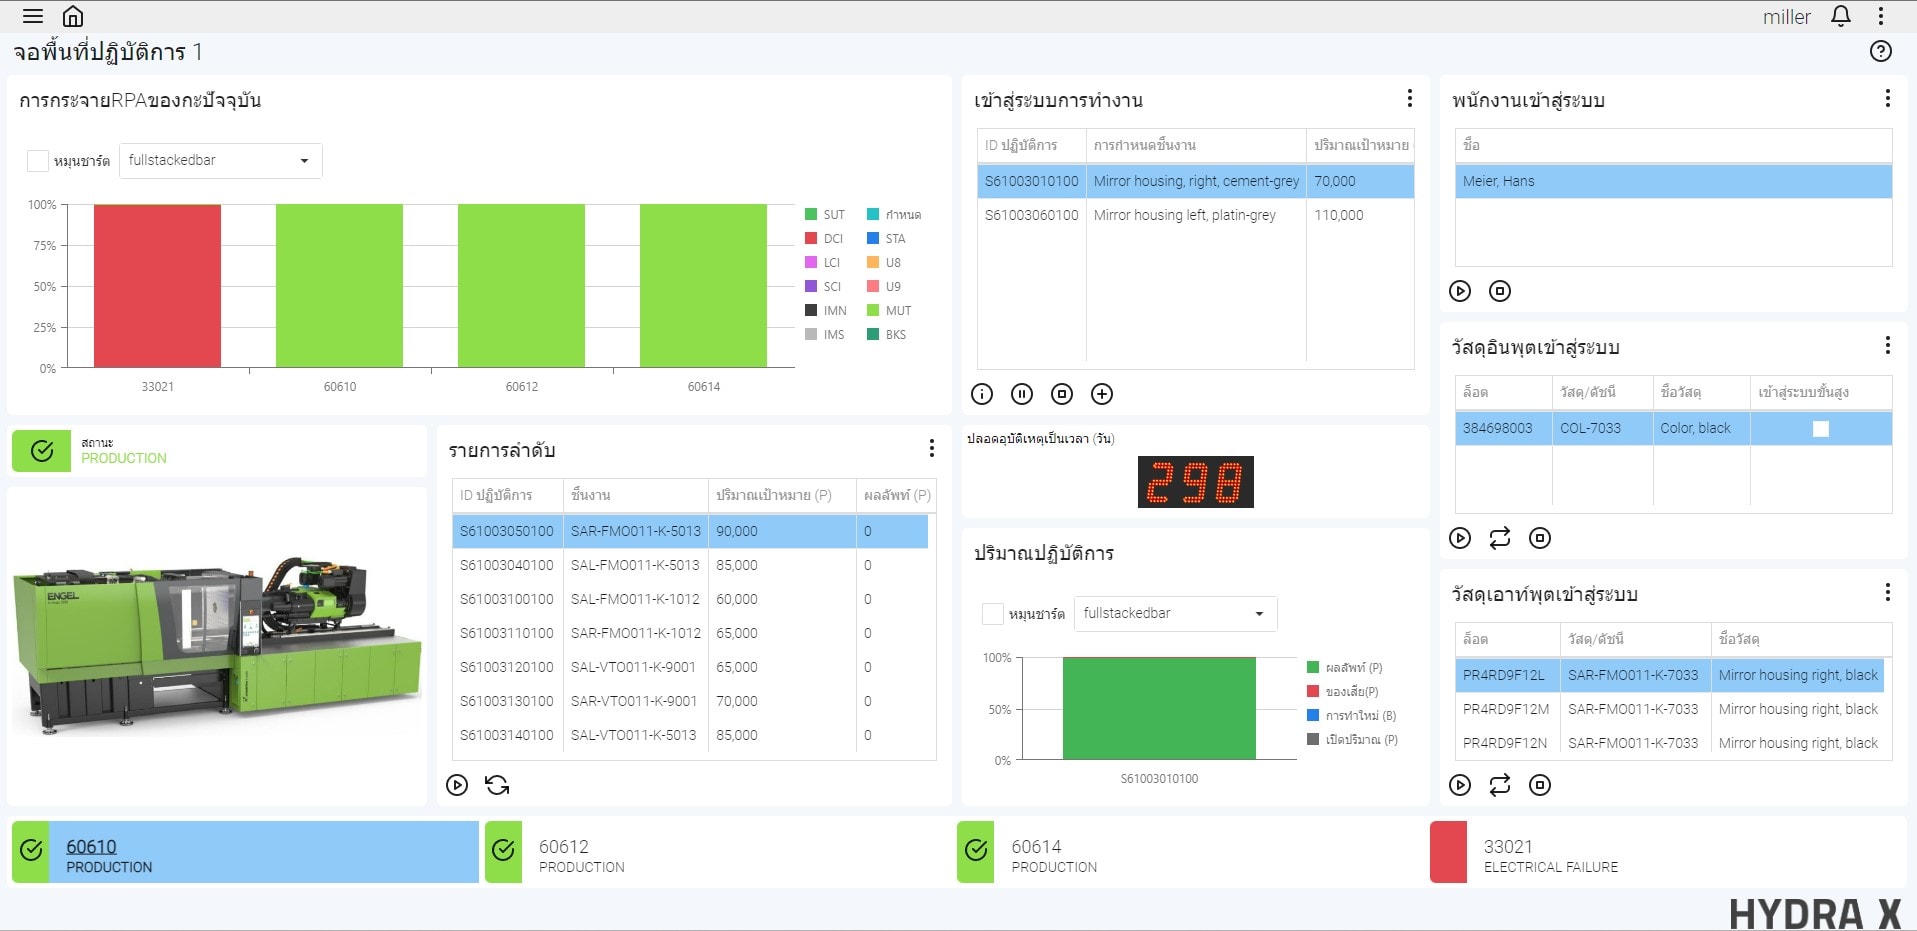Select sequence row S61003100100
Screen dimensions: 1917x931
(x=690, y=599)
